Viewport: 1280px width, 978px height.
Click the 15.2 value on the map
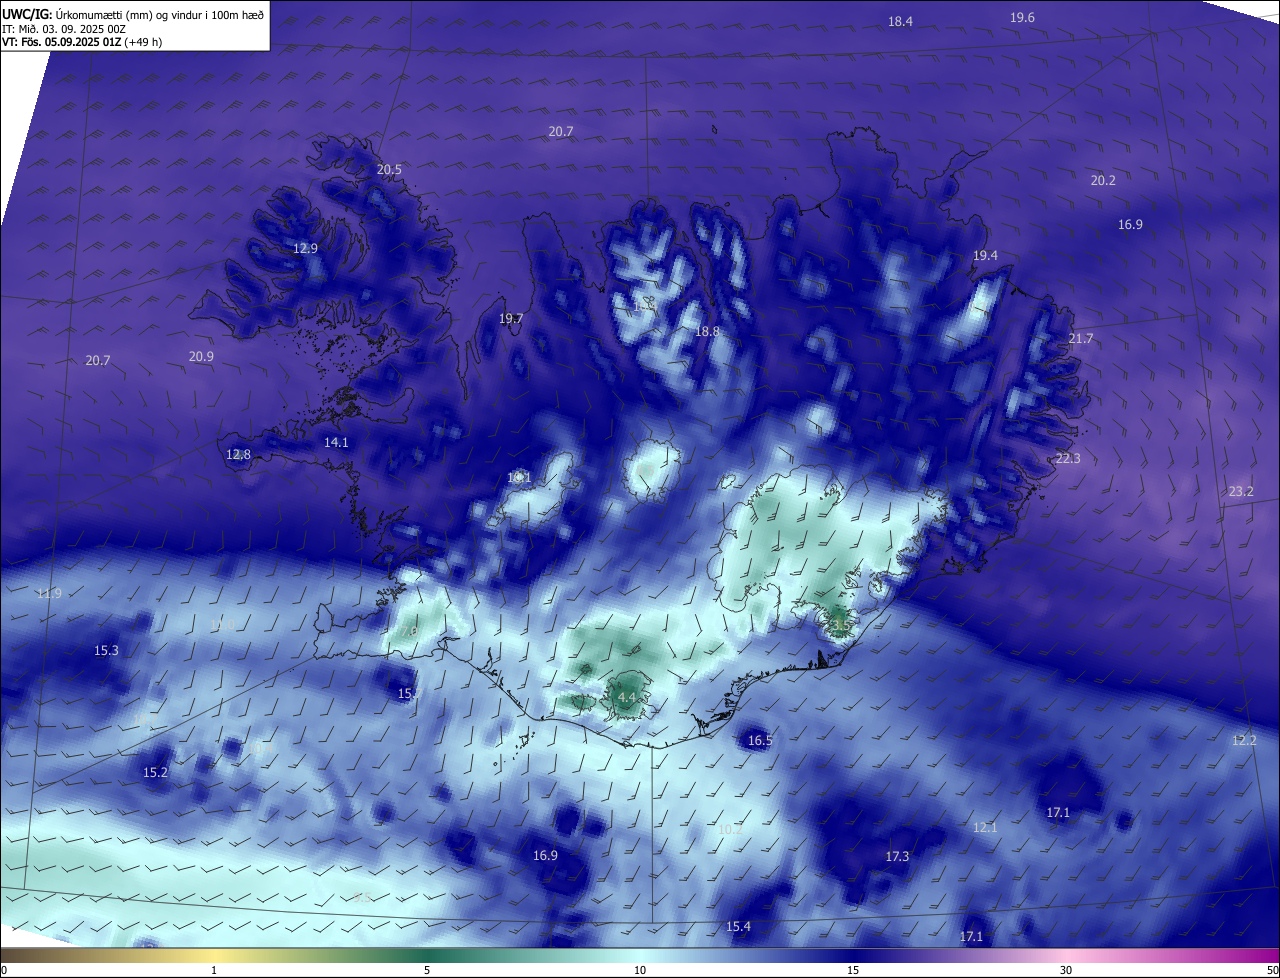click(155, 772)
